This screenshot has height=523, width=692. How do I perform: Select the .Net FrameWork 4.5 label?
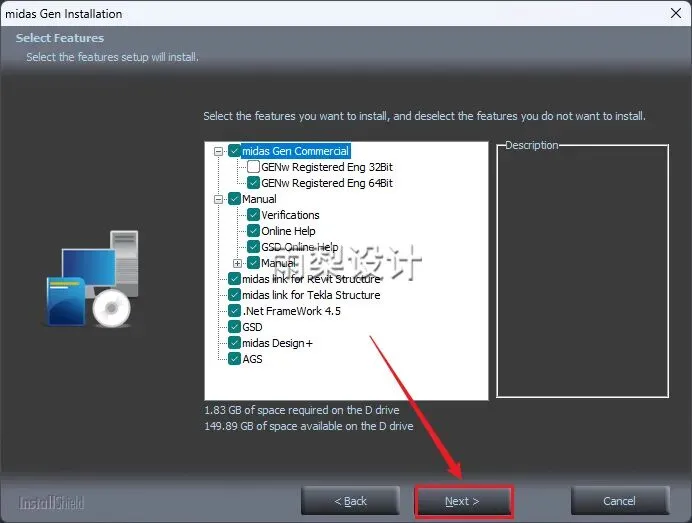(292, 311)
